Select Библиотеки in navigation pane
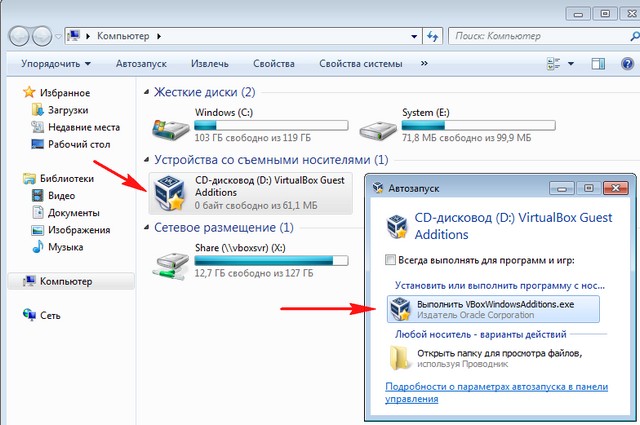The width and height of the screenshot is (640, 425). pyautogui.click(x=67, y=178)
